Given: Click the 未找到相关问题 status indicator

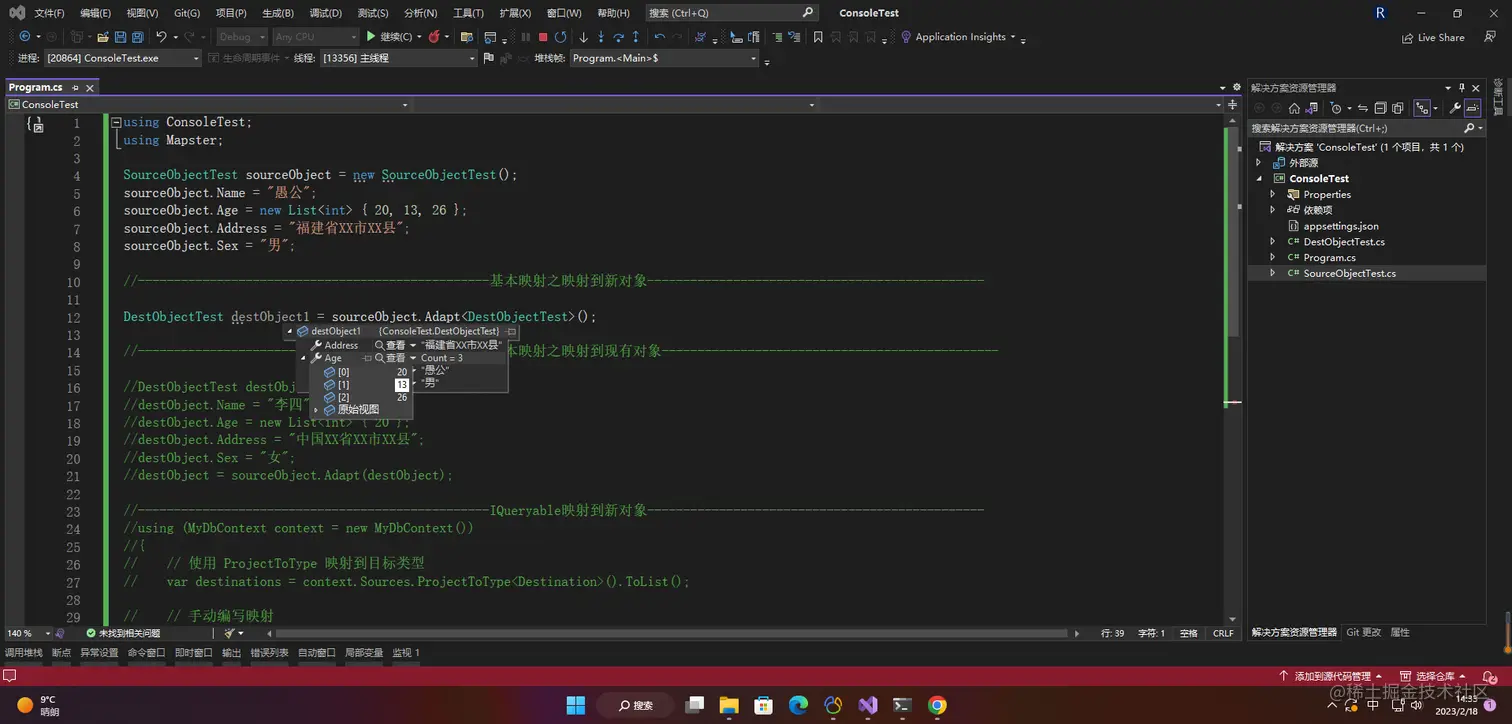Looking at the screenshot, I should point(122,633).
